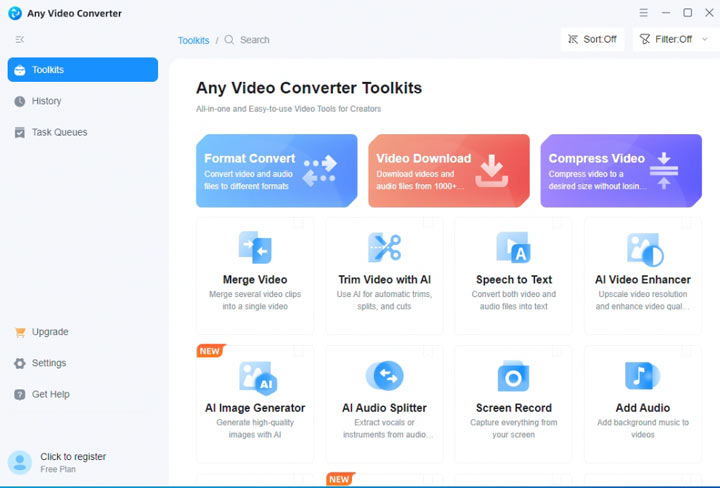Click the 'Add Audio' title text

(x=643, y=408)
